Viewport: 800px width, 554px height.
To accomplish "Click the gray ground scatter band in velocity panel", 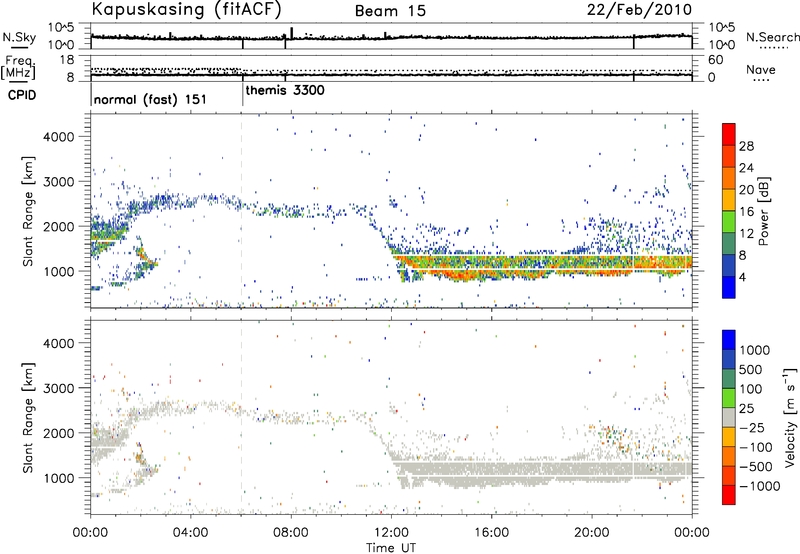I will coord(542,473).
